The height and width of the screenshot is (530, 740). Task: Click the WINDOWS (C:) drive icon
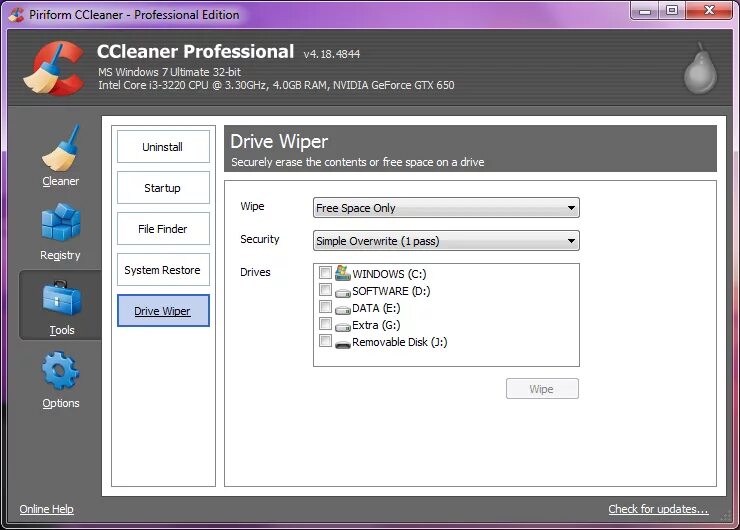click(343, 273)
